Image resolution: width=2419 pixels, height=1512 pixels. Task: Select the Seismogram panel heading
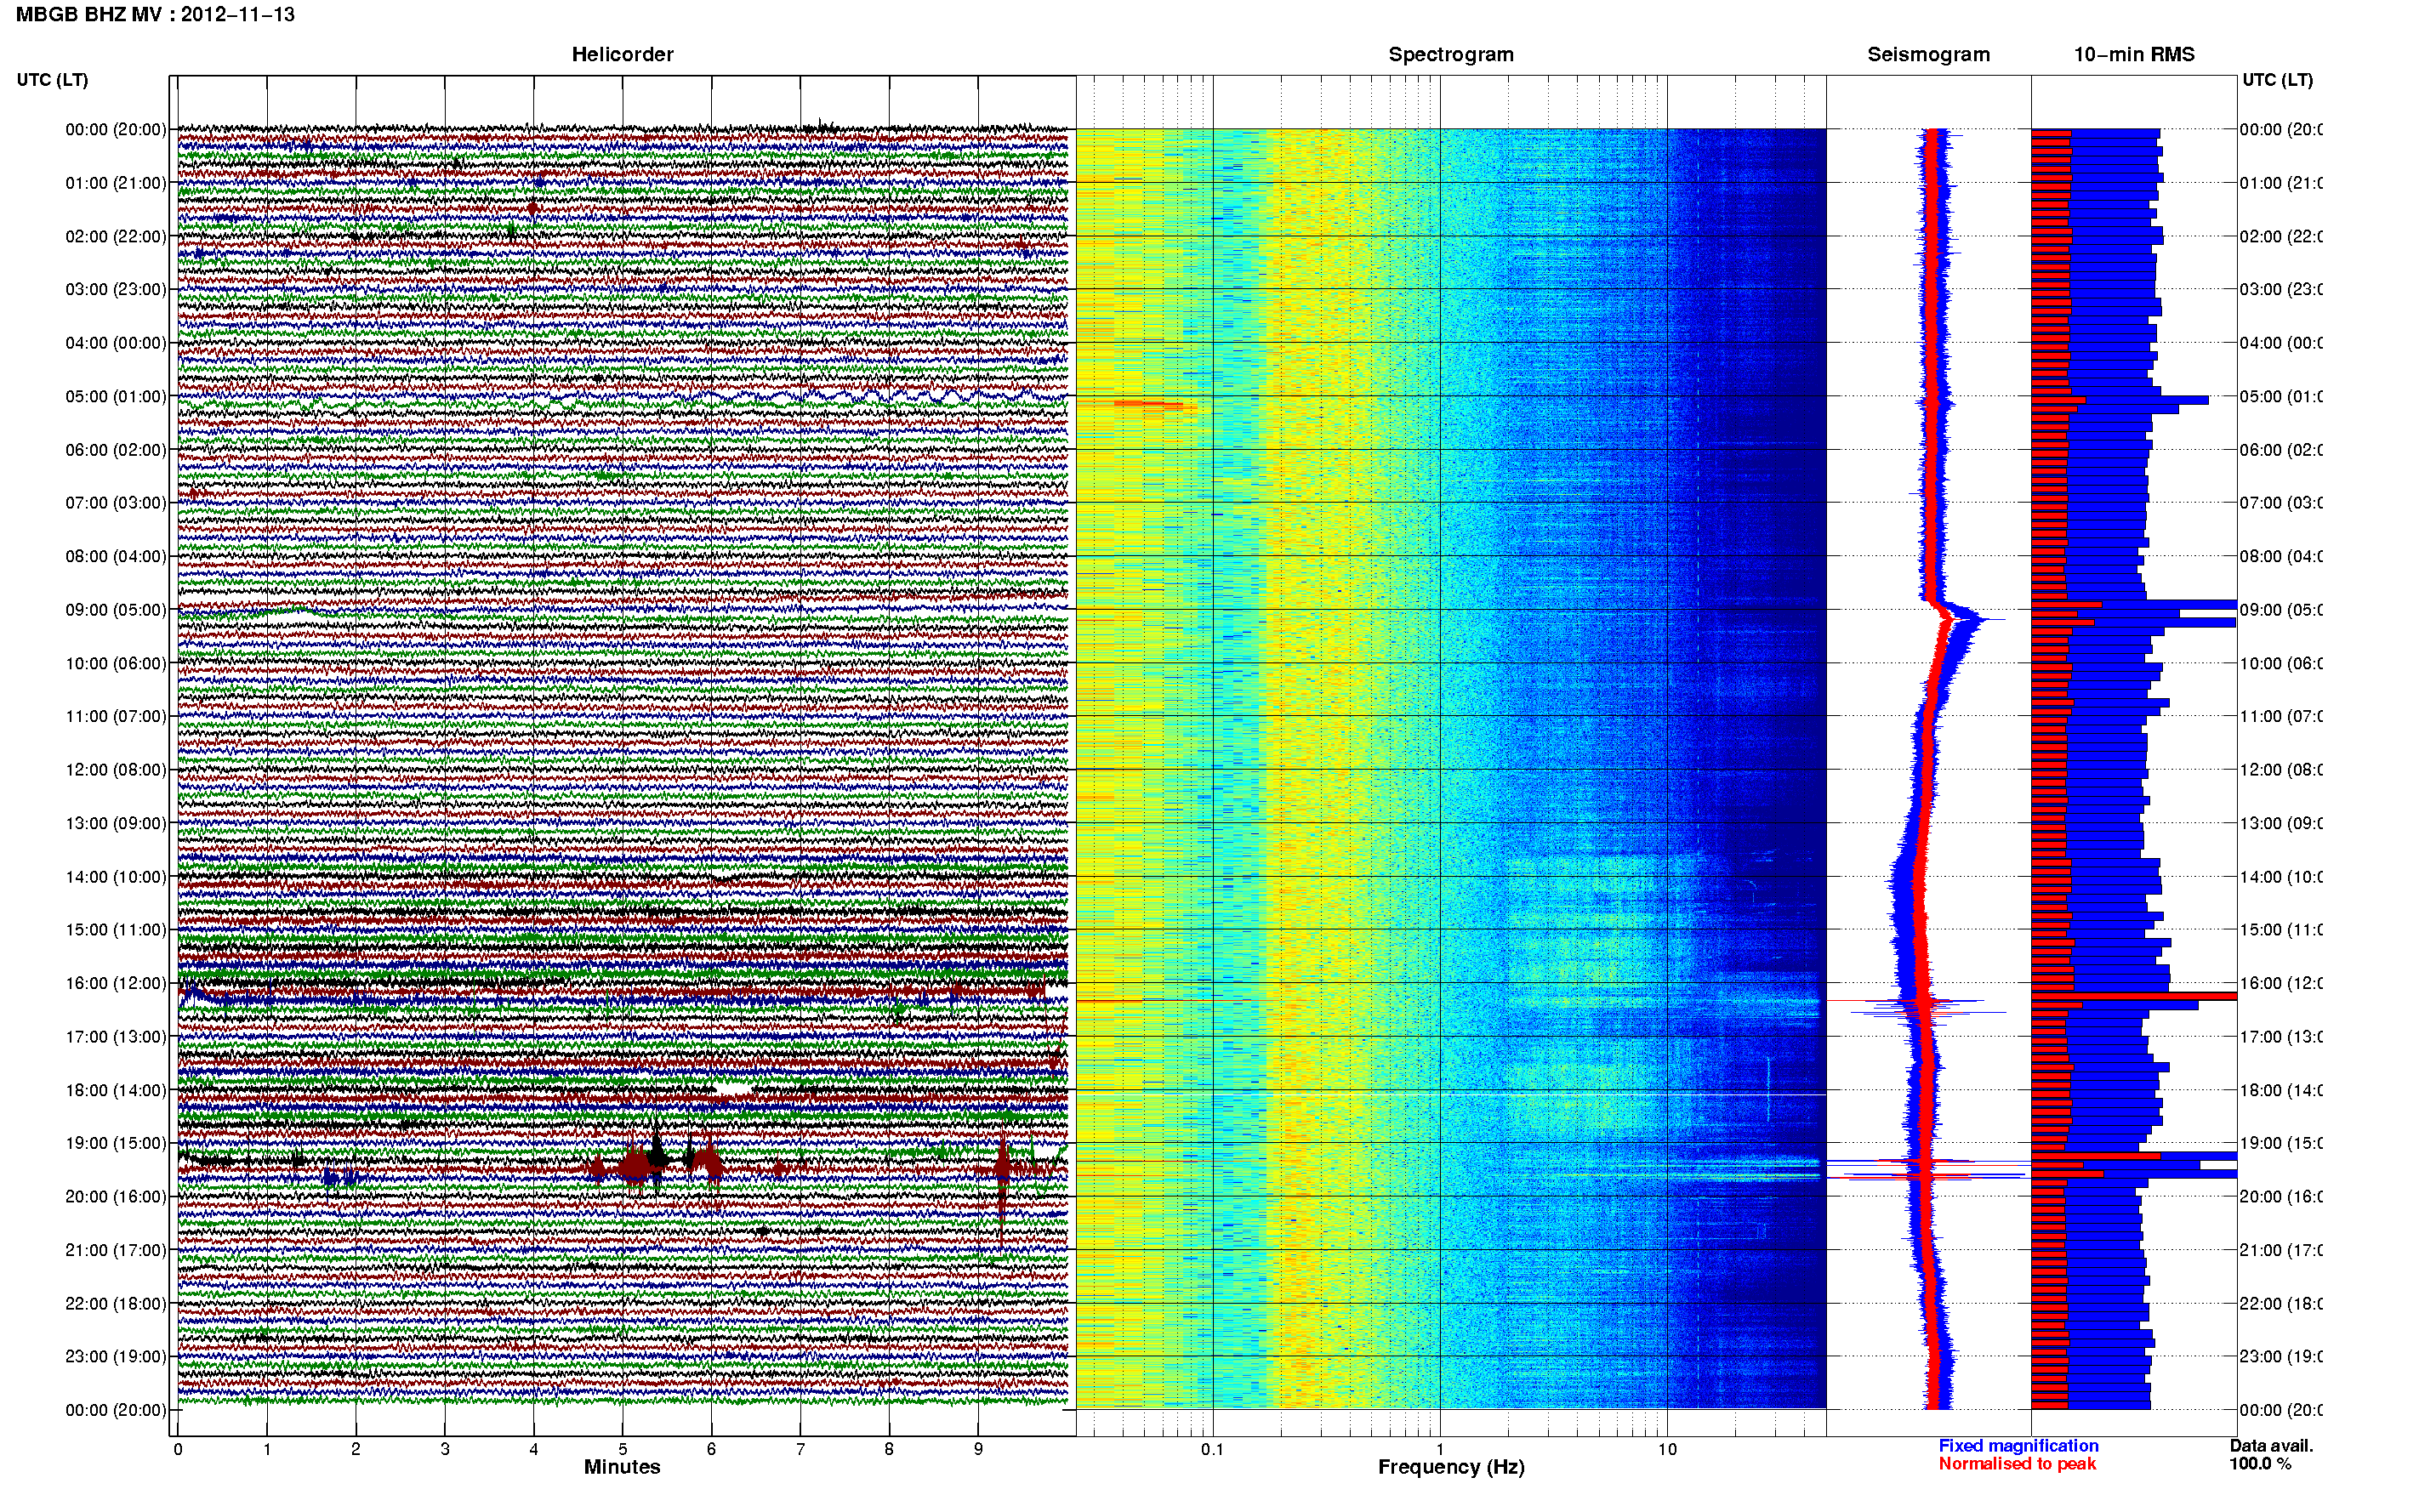[1928, 54]
